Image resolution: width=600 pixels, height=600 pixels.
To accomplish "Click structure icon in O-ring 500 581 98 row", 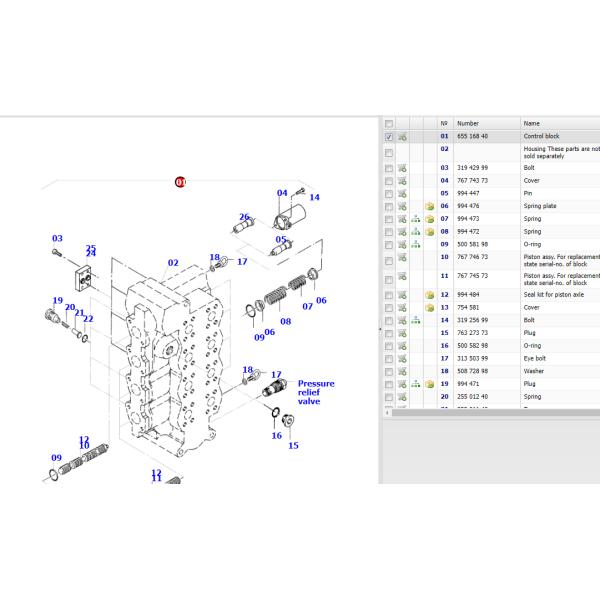I will coord(416,243).
